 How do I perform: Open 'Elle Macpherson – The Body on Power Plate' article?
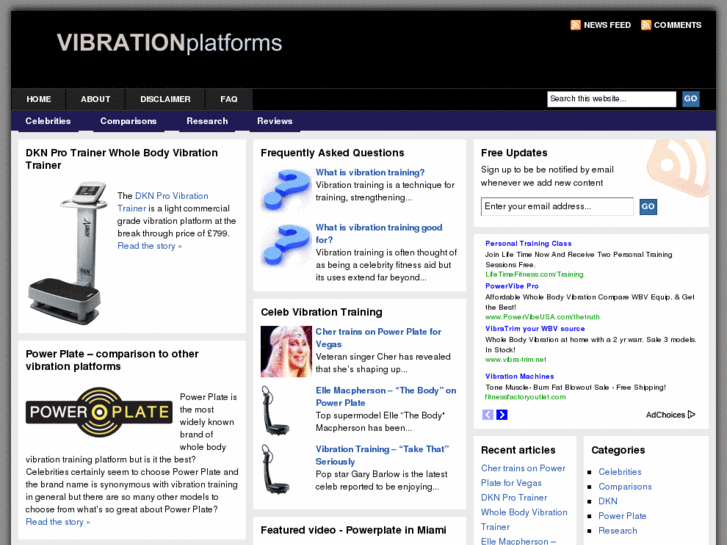tap(386, 397)
